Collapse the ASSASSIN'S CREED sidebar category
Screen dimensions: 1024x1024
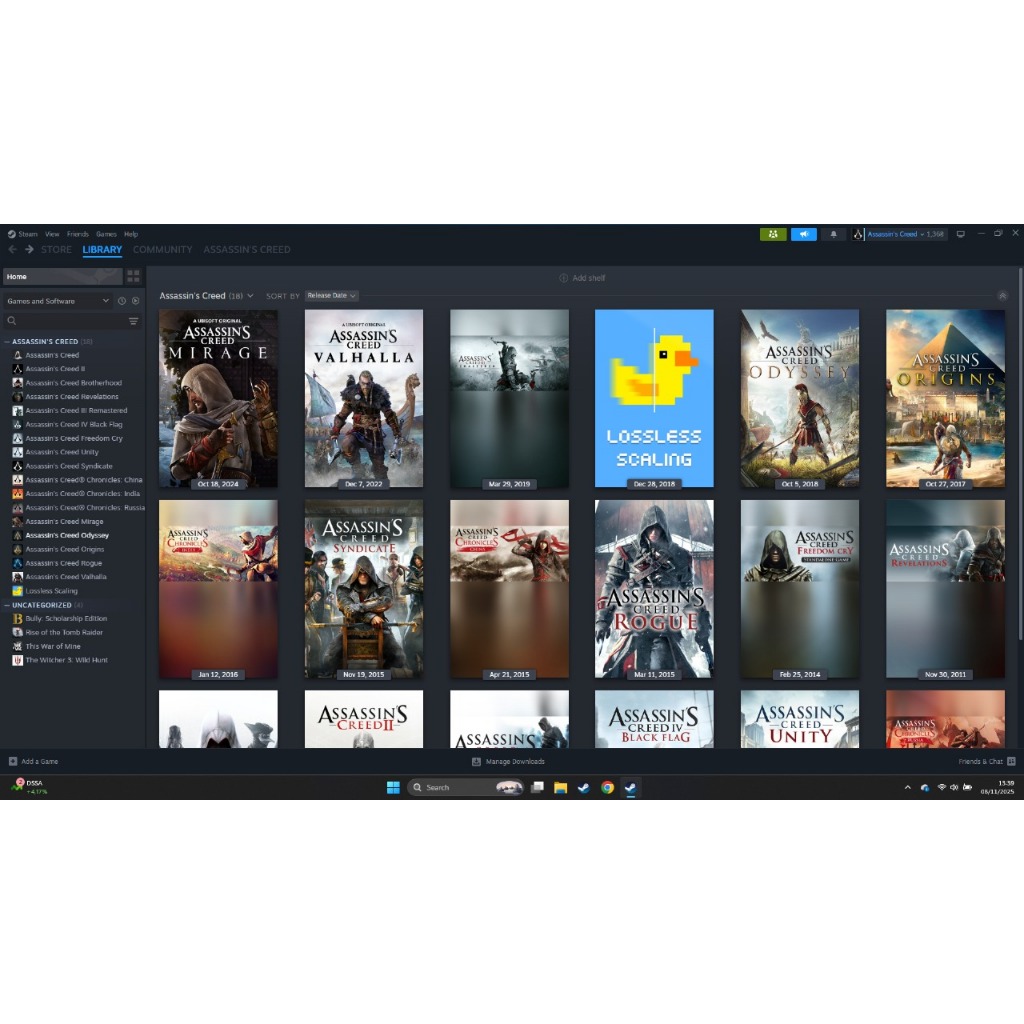[x=7, y=342]
